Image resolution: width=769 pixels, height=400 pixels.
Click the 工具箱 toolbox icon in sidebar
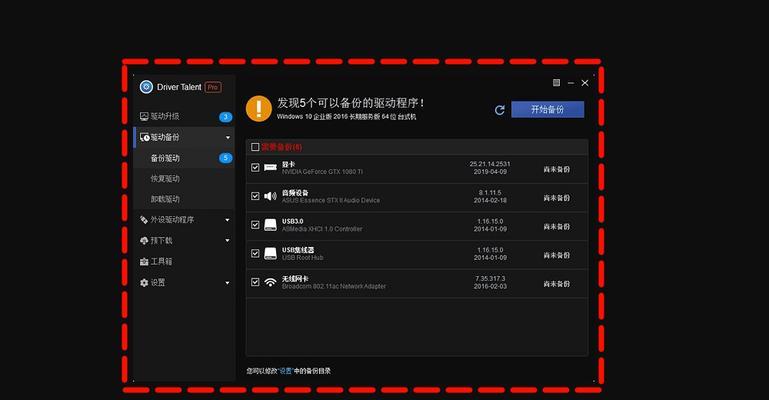(144, 262)
